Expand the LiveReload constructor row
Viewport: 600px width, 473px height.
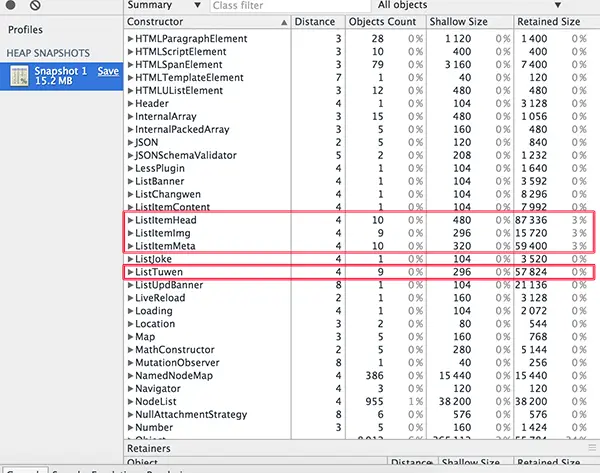[x=130, y=298]
